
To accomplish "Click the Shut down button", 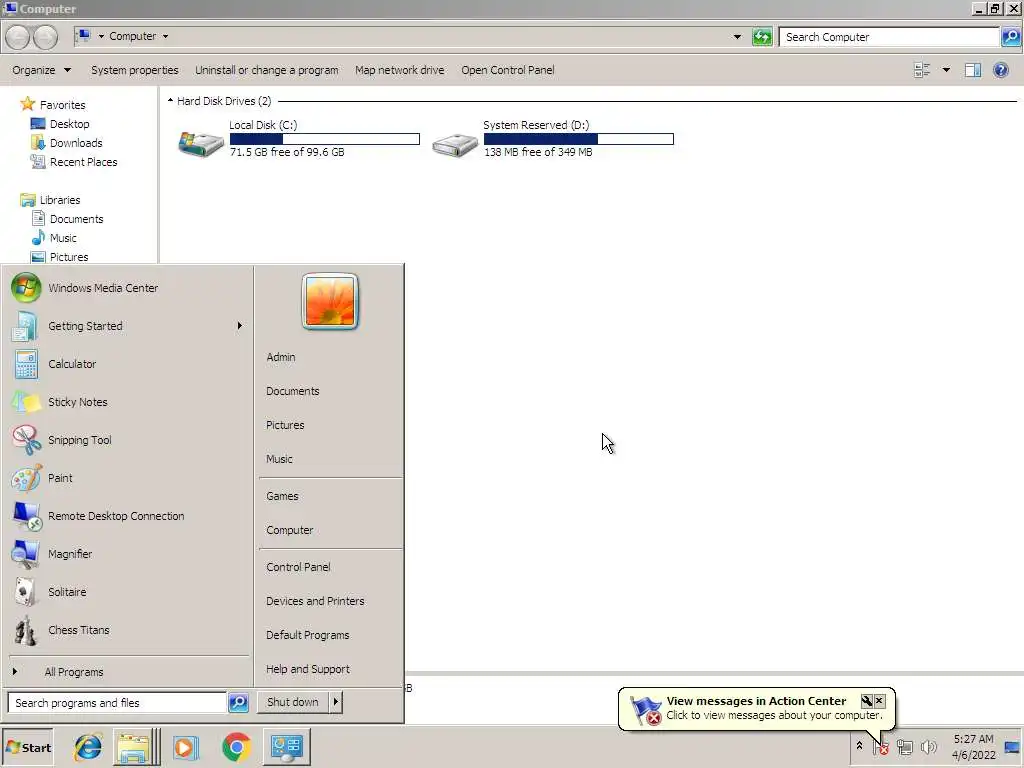I will [x=293, y=702].
